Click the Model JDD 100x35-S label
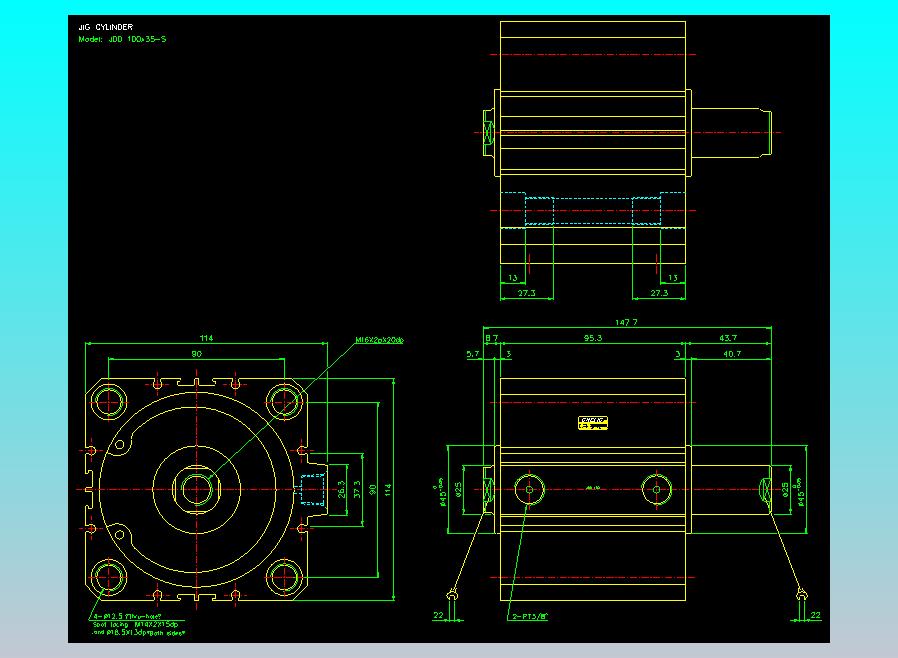The height and width of the screenshot is (658, 898). coord(122,39)
